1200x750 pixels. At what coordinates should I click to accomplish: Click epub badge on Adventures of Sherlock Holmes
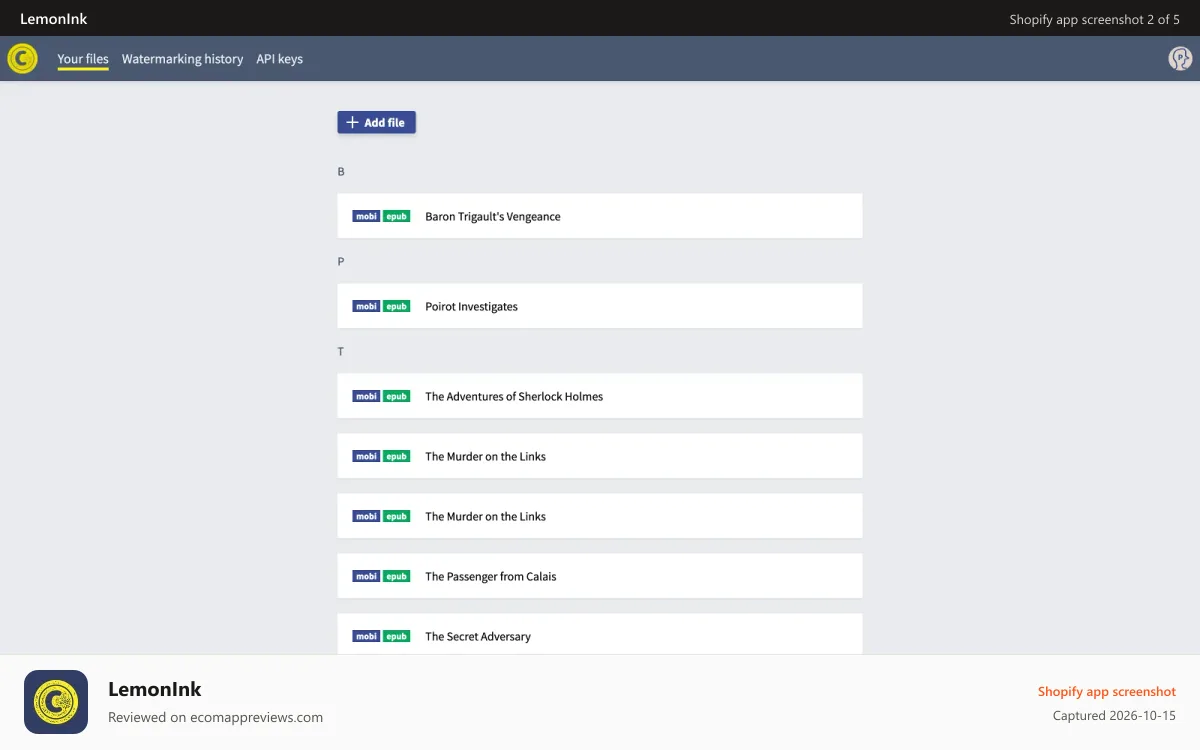(x=397, y=396)
